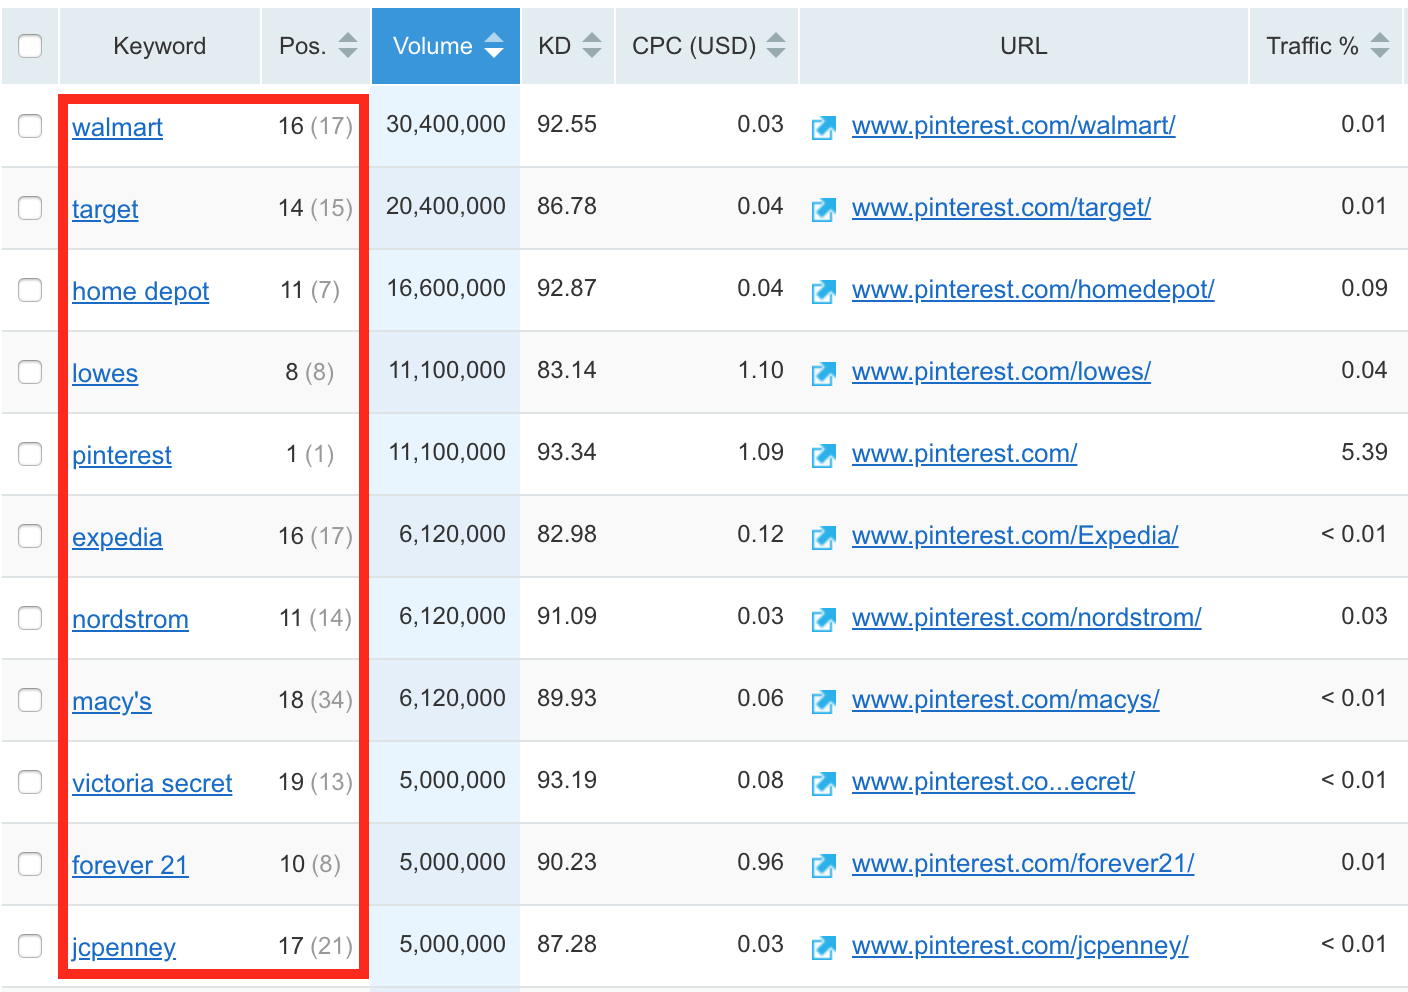Open external link icon for forever21 URL

[x=823, y=866]
